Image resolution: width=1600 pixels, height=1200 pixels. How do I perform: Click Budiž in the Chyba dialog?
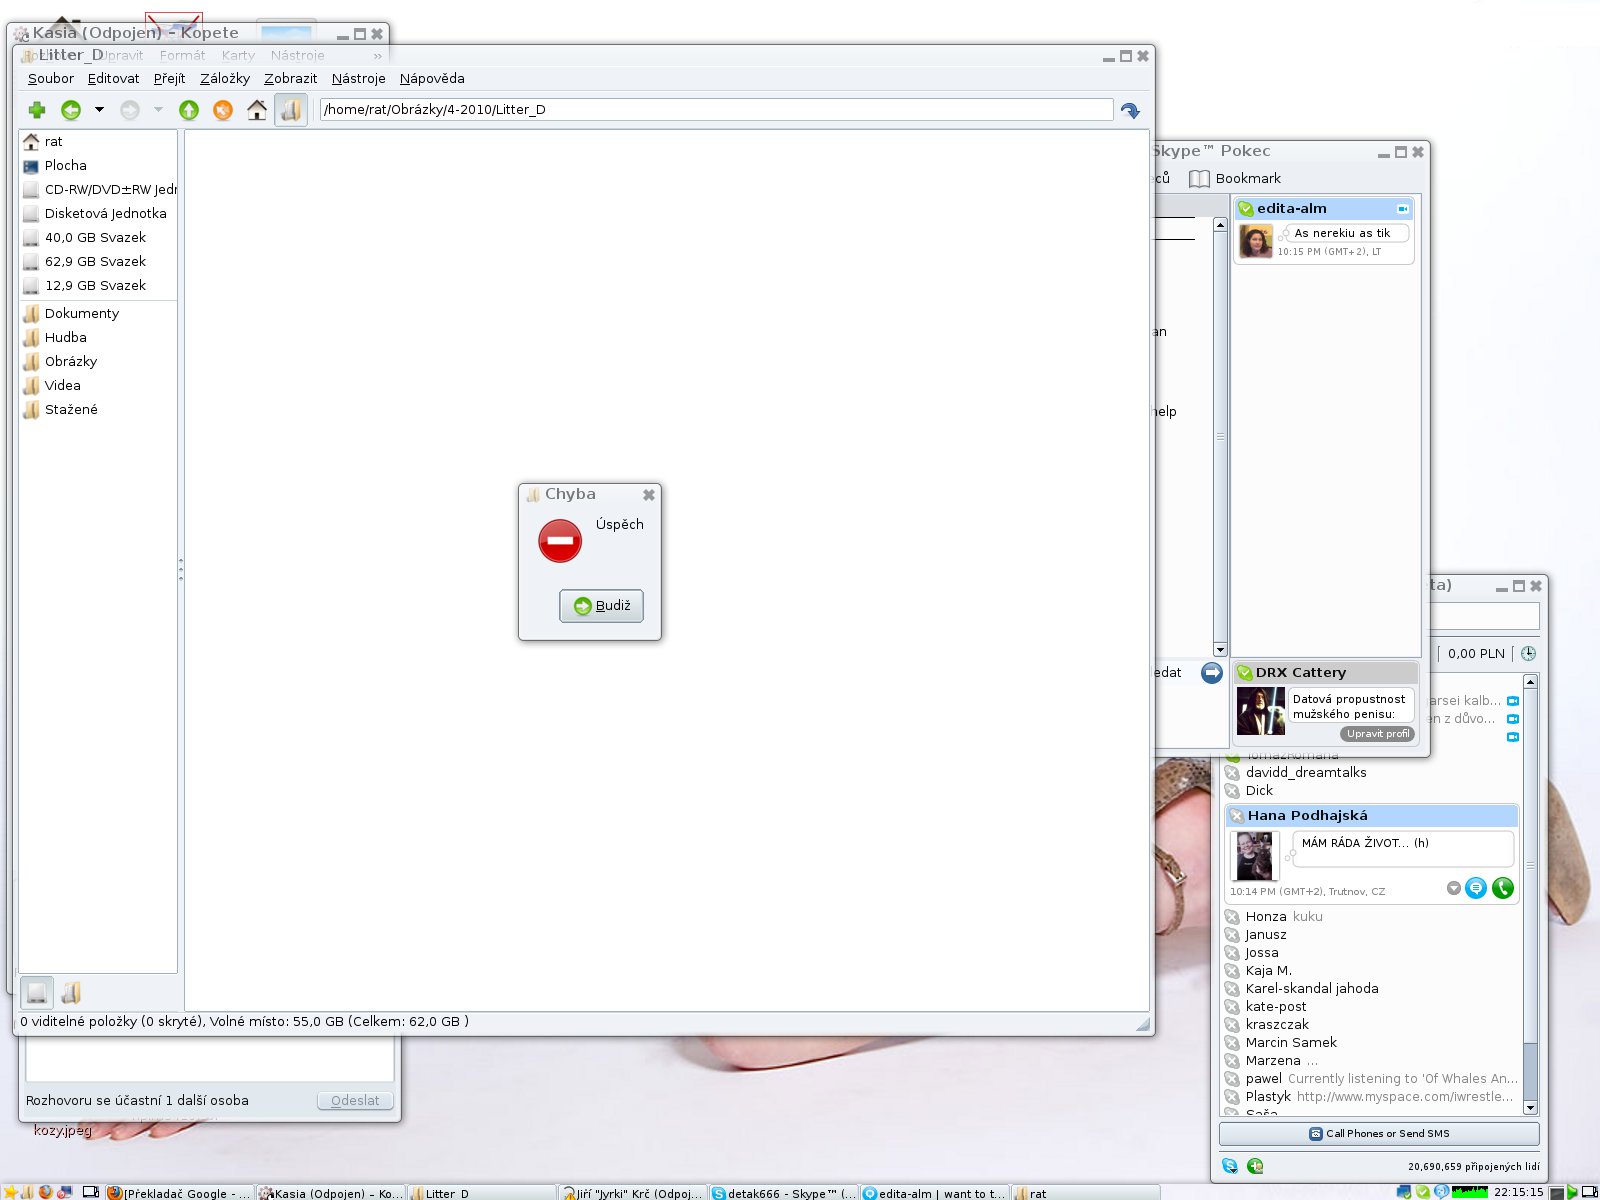(601, 606)
